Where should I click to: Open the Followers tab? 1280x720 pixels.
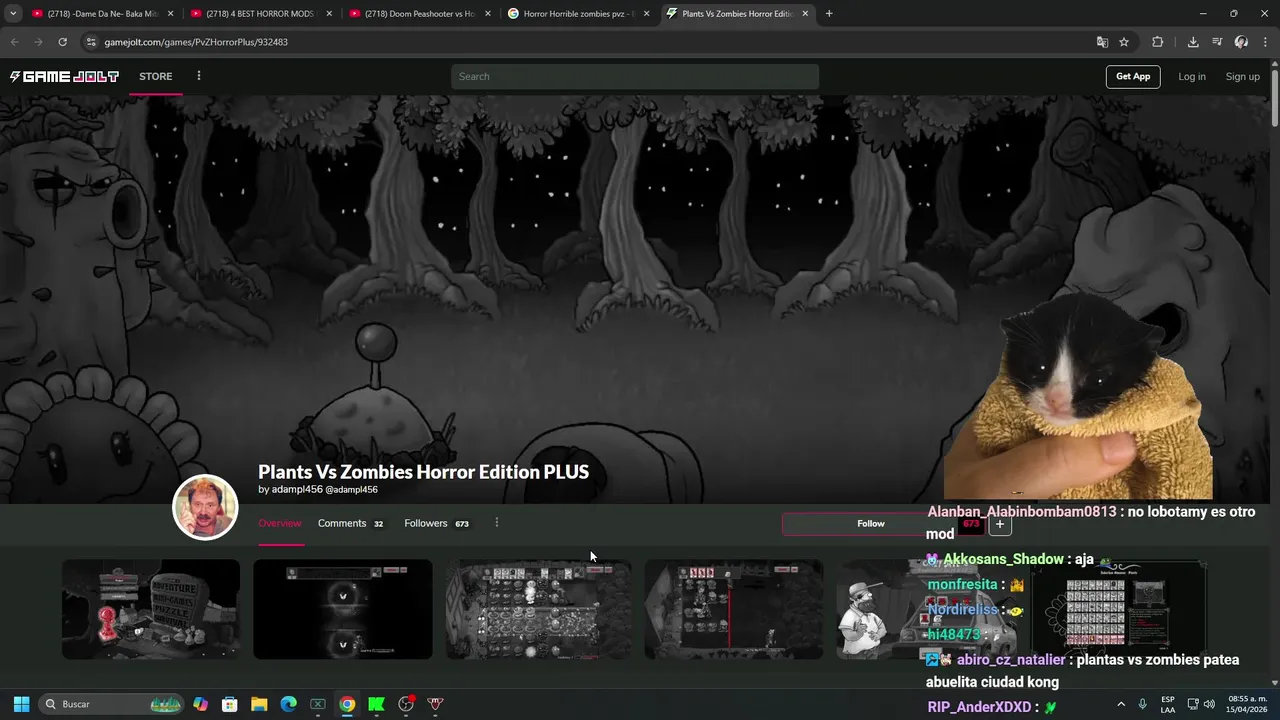tap(437, 523)
